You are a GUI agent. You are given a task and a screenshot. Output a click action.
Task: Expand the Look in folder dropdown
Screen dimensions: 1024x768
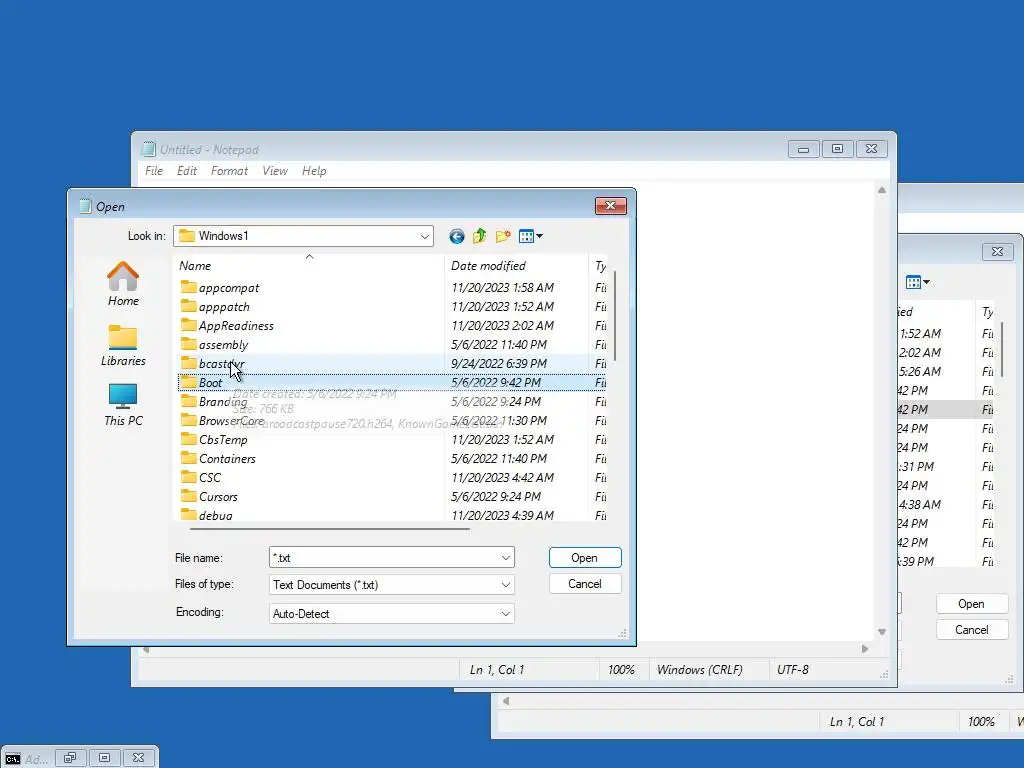tap(424, 236)
